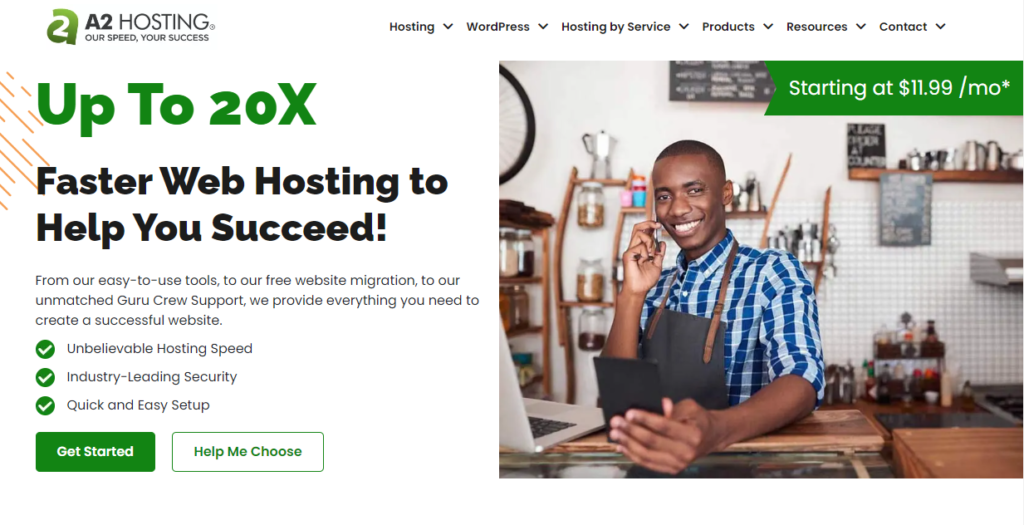The width and height of the screenshot is (1024, 525).
Task: Click the A2 Hosting logo
Action: [131, 27]
